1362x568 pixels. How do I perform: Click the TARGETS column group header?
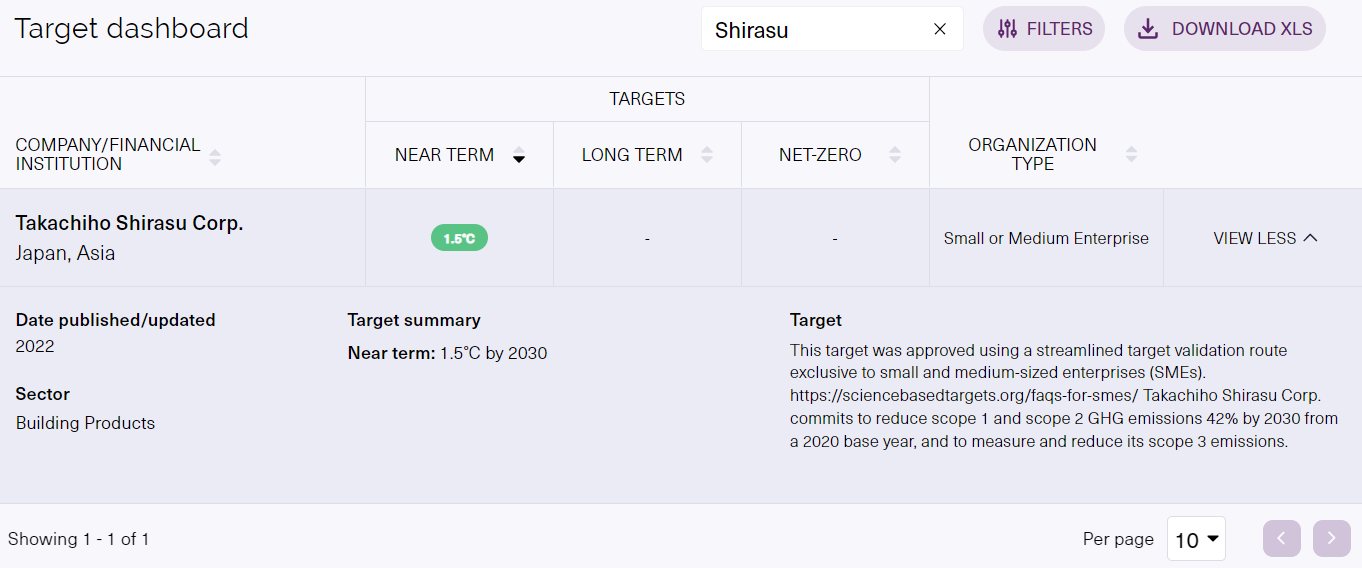(x=647, y=99)
